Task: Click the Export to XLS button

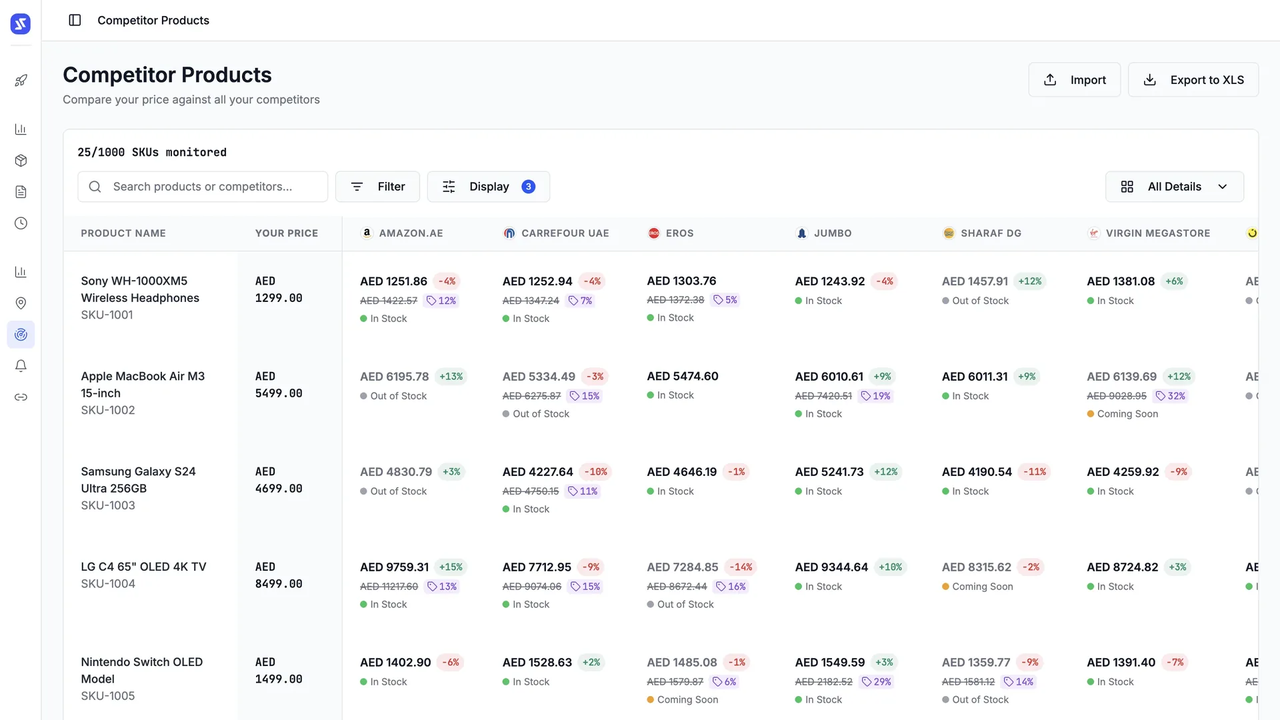Action: 1193,80
